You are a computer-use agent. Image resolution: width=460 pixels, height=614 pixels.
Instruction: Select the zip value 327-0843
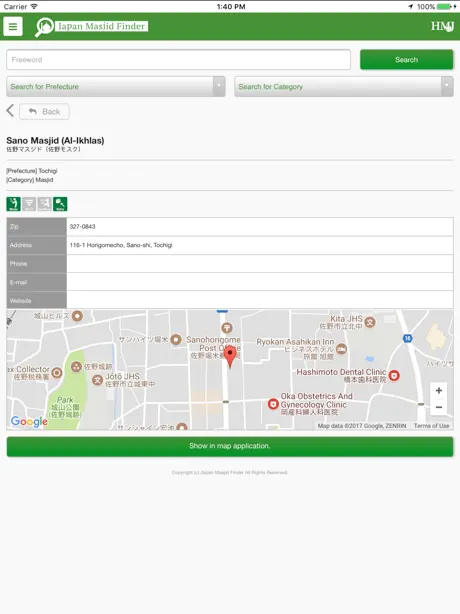[x=82, y=226]
